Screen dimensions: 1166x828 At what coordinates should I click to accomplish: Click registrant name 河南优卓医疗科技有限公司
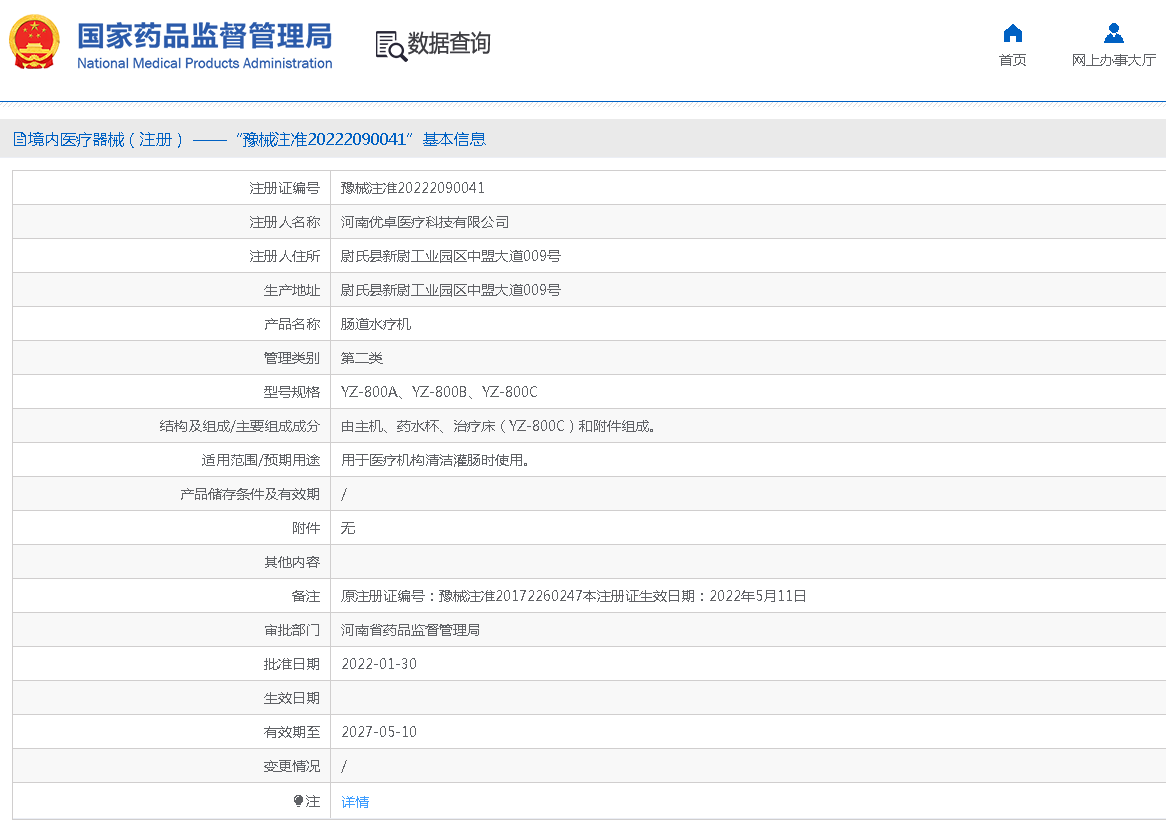425,222
